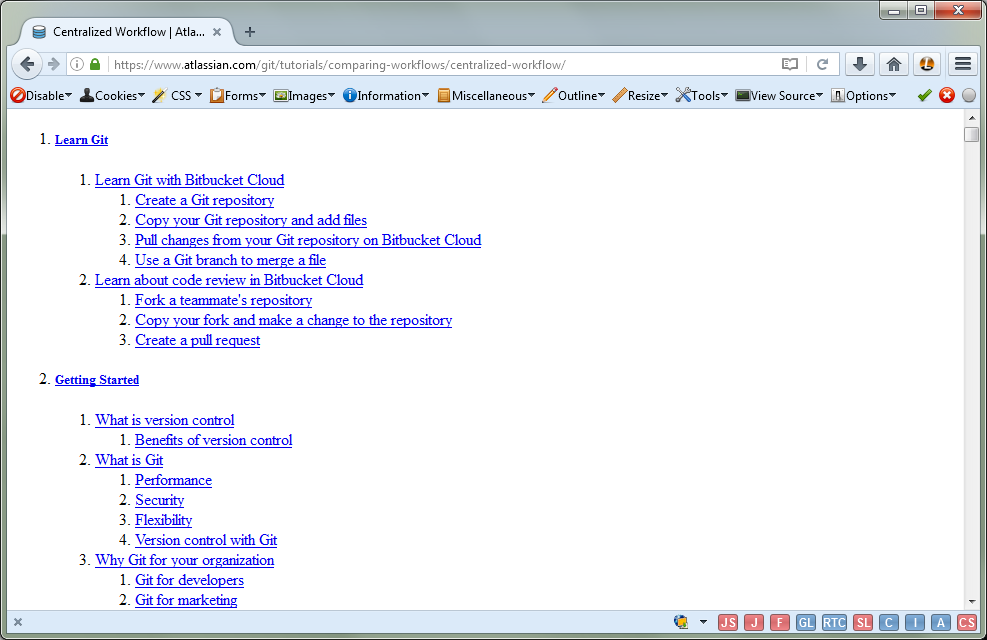Screen dimensions: 987x640
Task: Toggle the C button in status bar
Action: [x=889, y=622]
